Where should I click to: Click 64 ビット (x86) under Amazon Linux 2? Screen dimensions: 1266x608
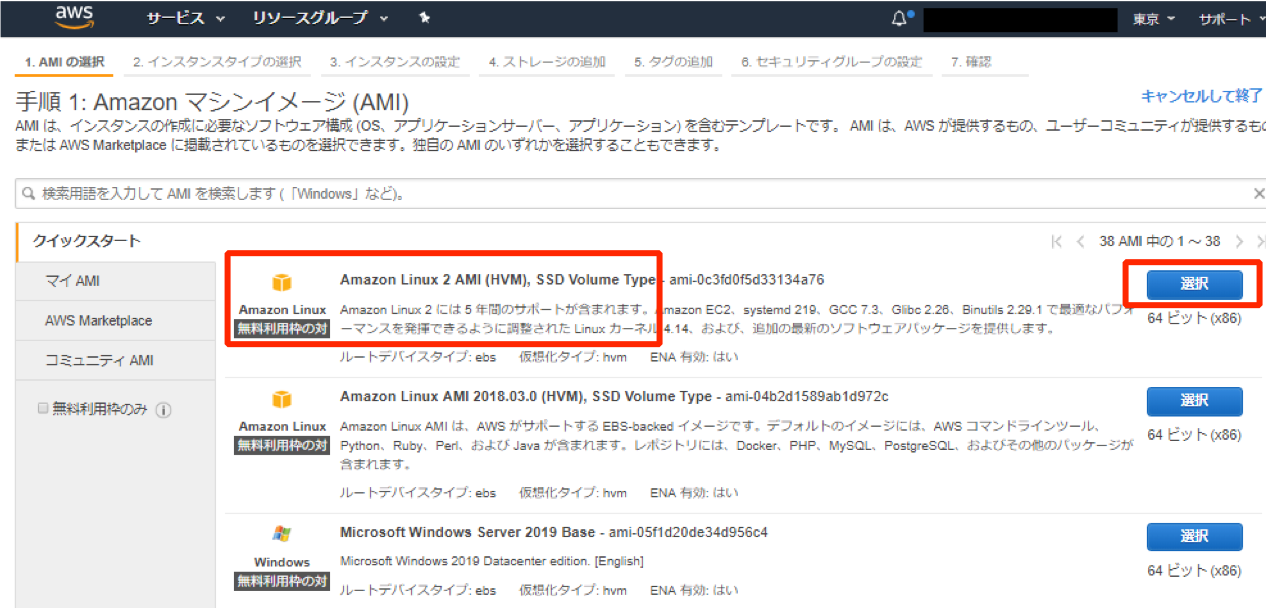tap(1194, 319)
